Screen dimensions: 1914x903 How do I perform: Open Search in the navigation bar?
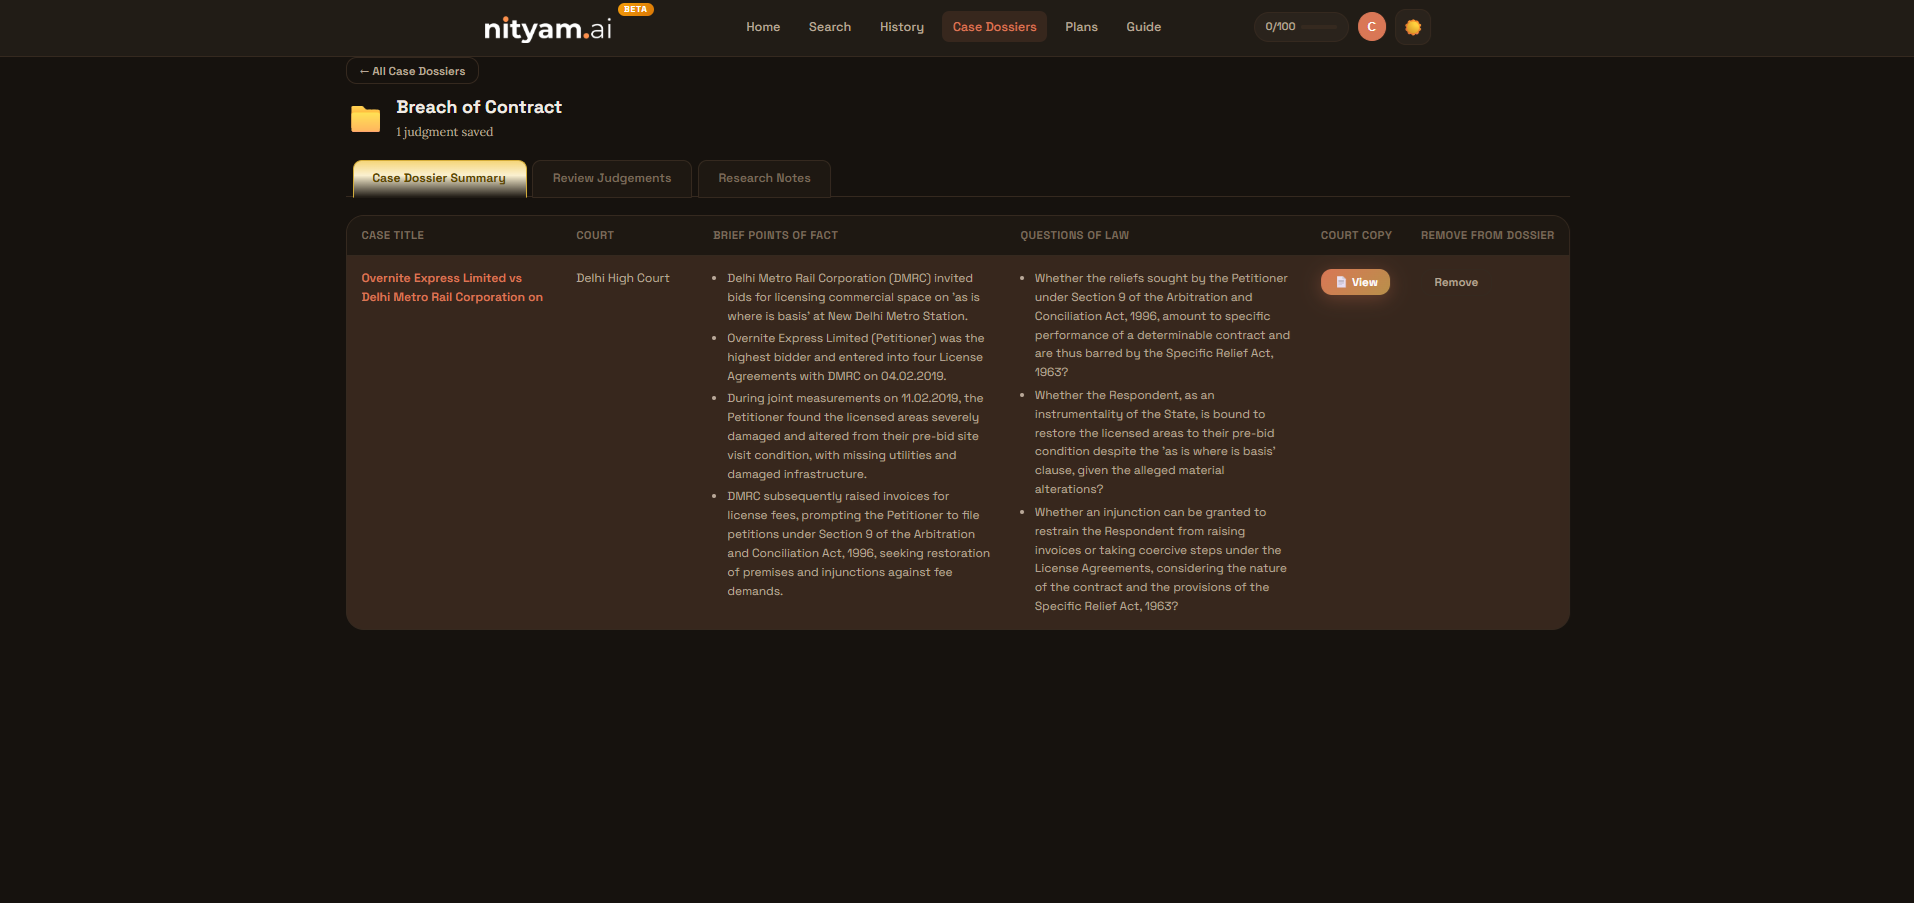[829, 27]
